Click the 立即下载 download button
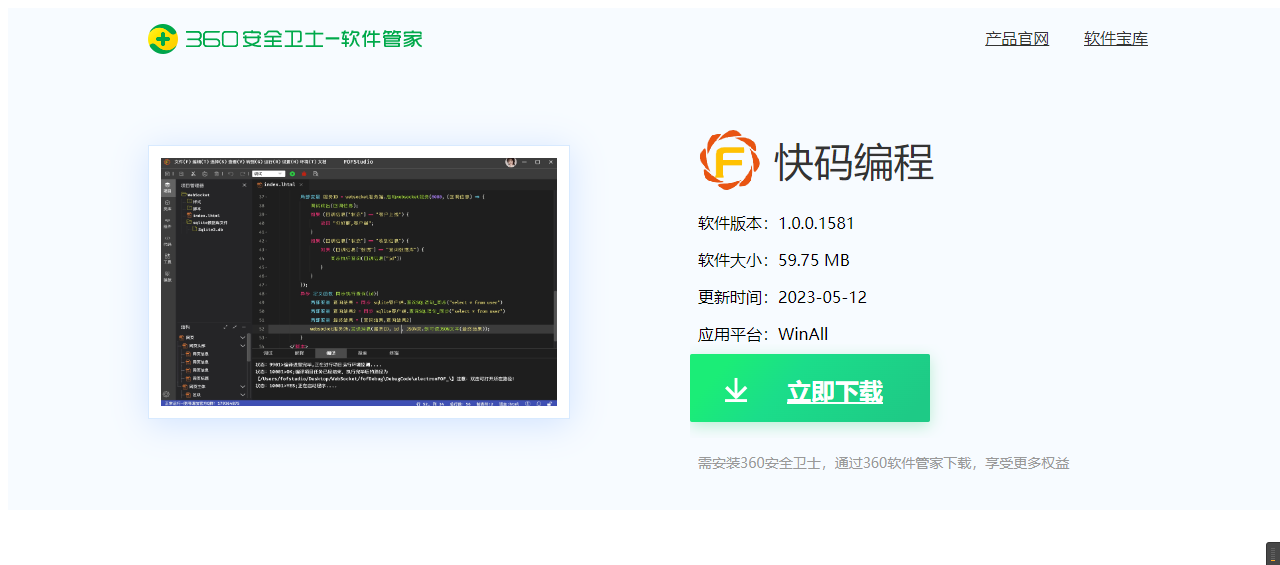1280x565 pixels. click(810, 388)
